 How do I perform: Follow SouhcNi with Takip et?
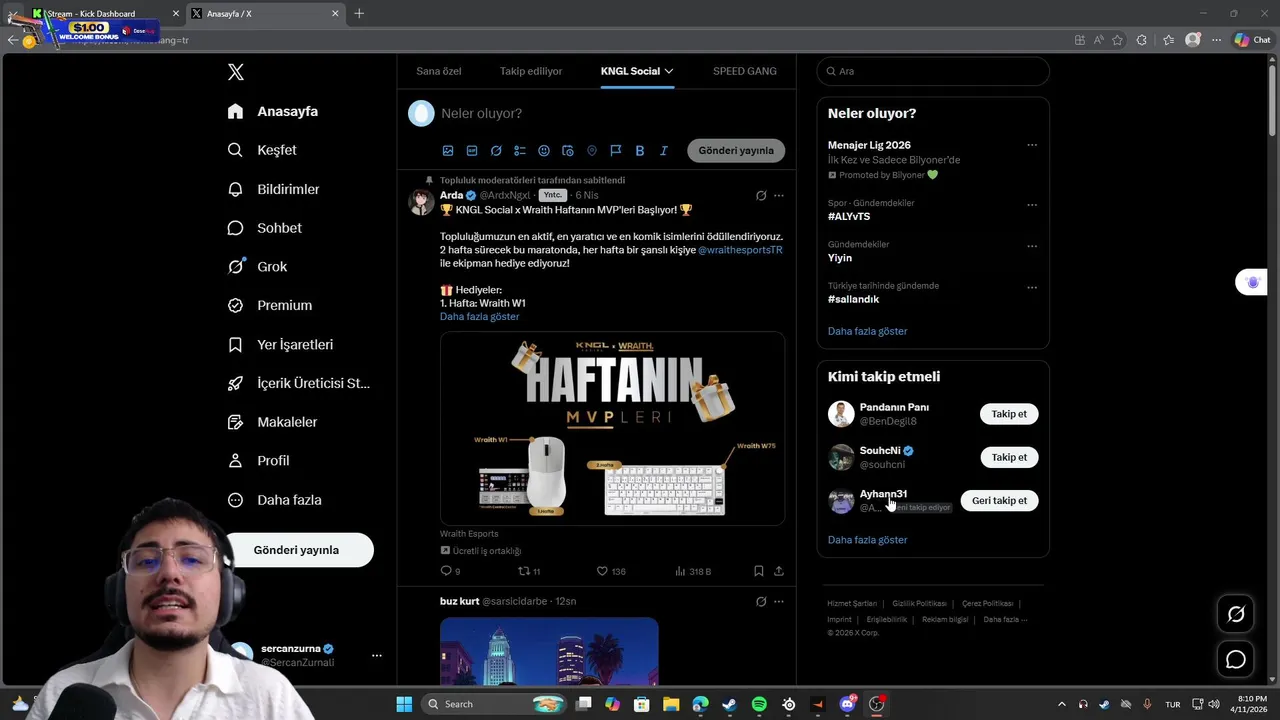1009,457
